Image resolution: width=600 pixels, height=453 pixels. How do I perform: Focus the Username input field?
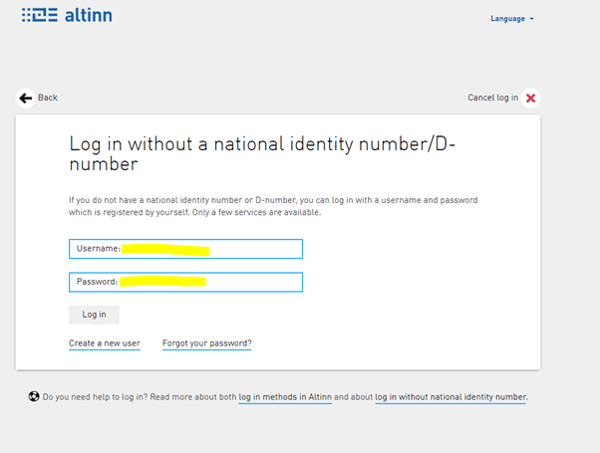point(250,248)
